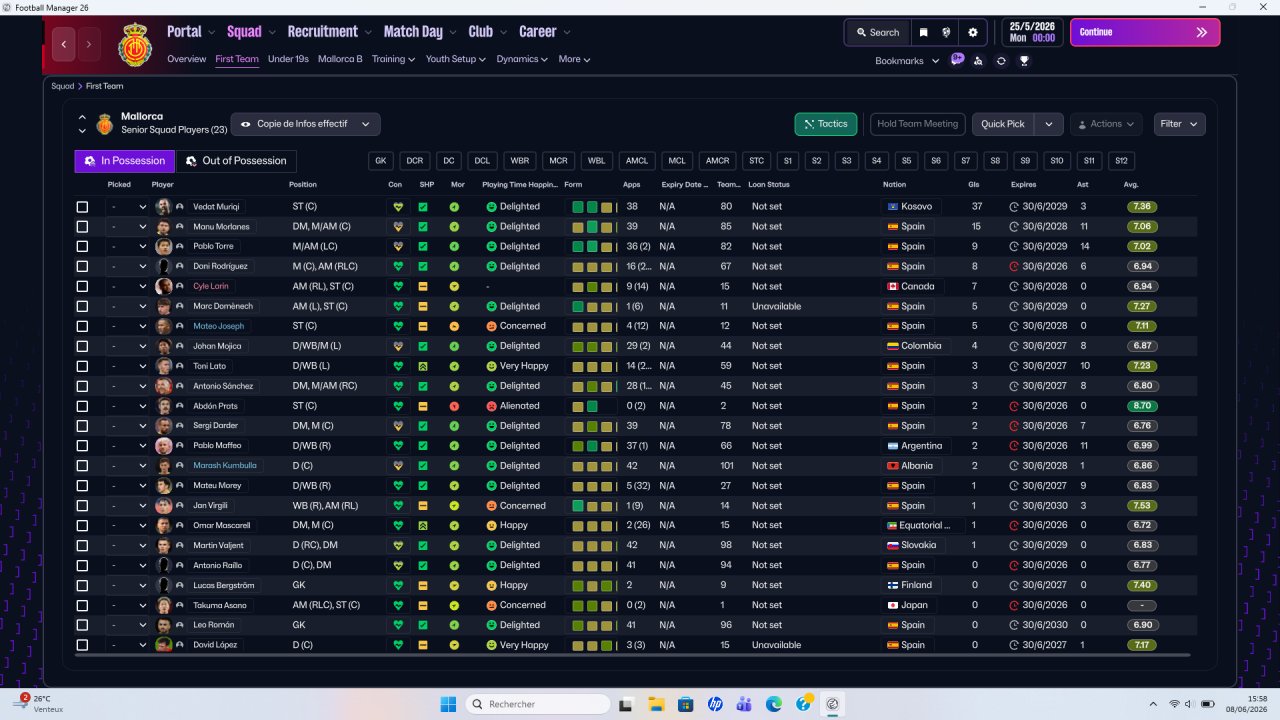Screen dimensions: 1280x720
Task: Tick the checkbox for David López
Action: [x=82, y=645]
